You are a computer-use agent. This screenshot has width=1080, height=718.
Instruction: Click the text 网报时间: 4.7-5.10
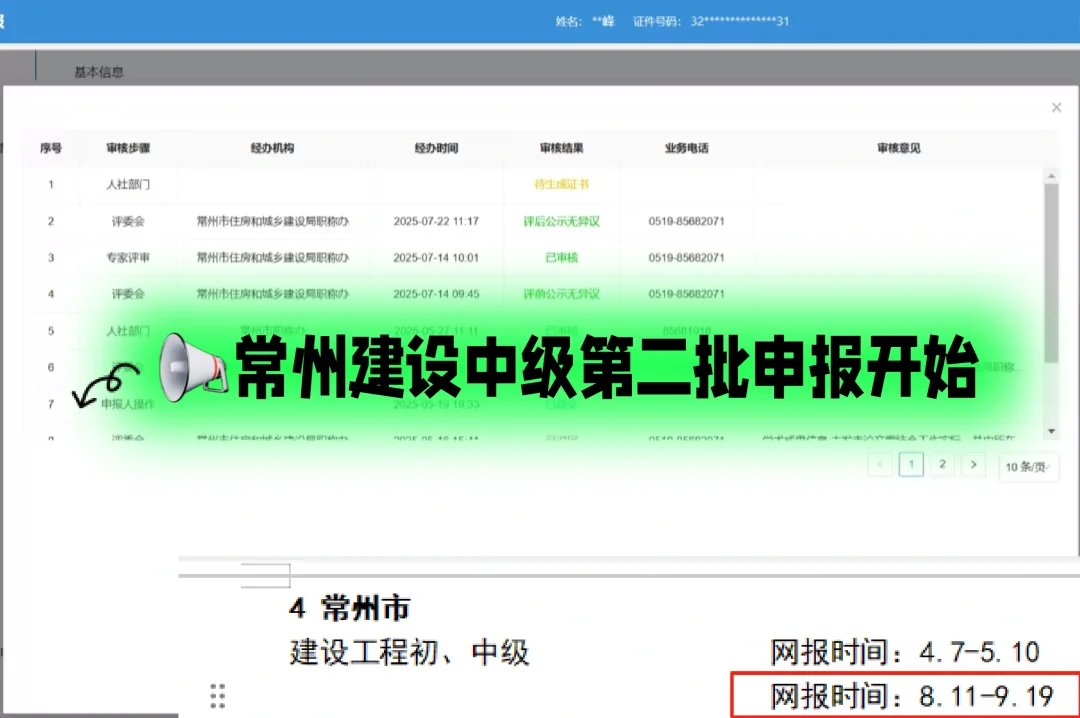tap(905, 652)
